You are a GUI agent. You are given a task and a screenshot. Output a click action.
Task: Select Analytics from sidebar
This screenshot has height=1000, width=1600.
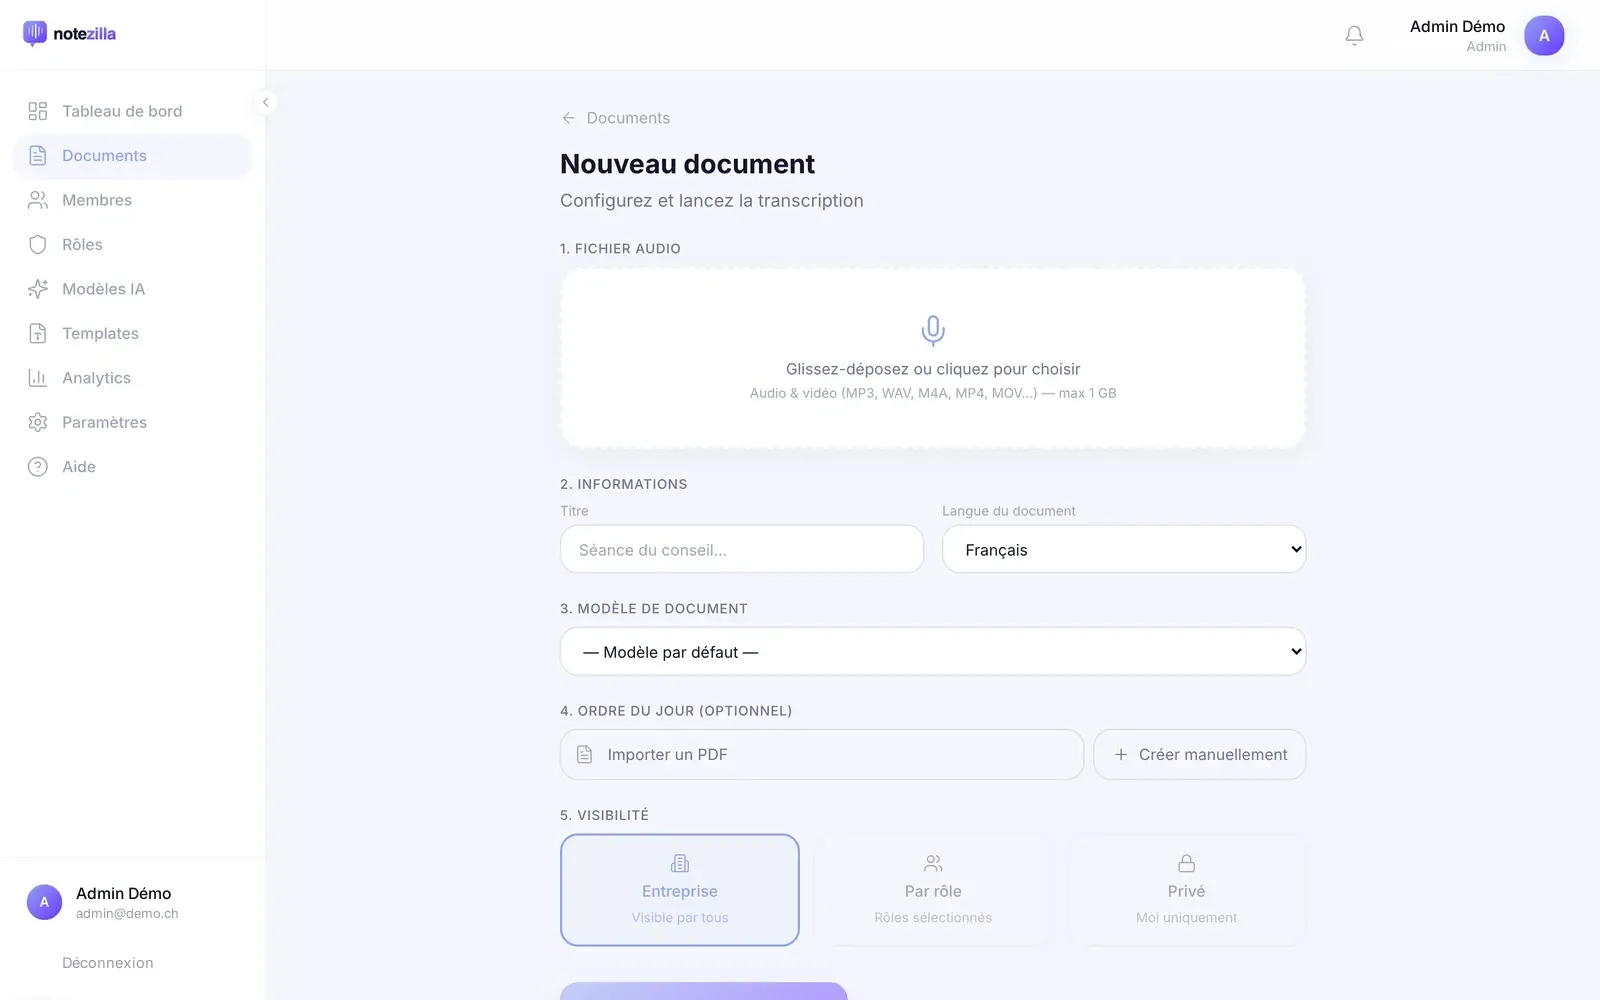click(x=132, y=378)
